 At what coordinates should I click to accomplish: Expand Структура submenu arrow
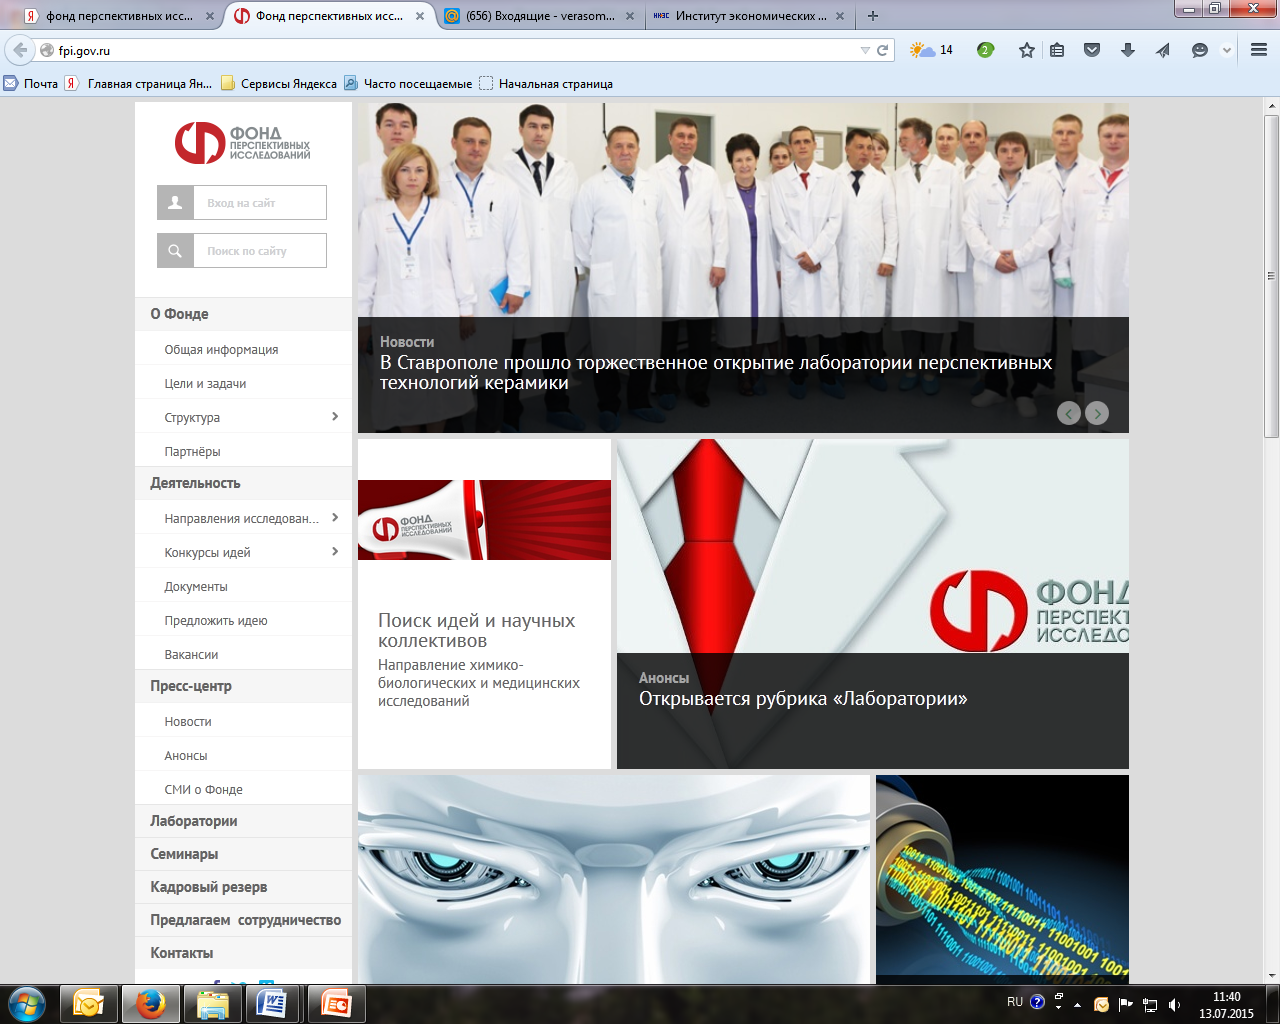(335, 416)
